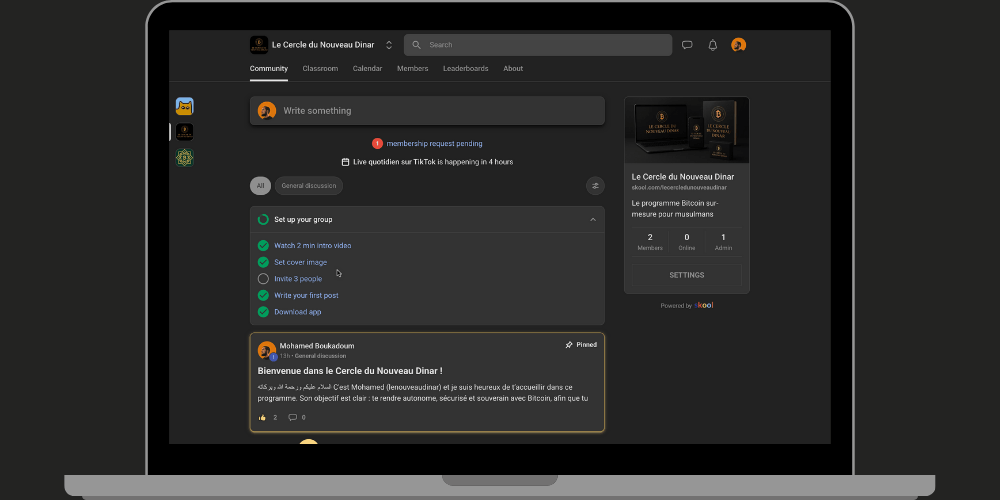Open the skool.com group URL link
This screenshot has width=1000, height=500.
679,188
